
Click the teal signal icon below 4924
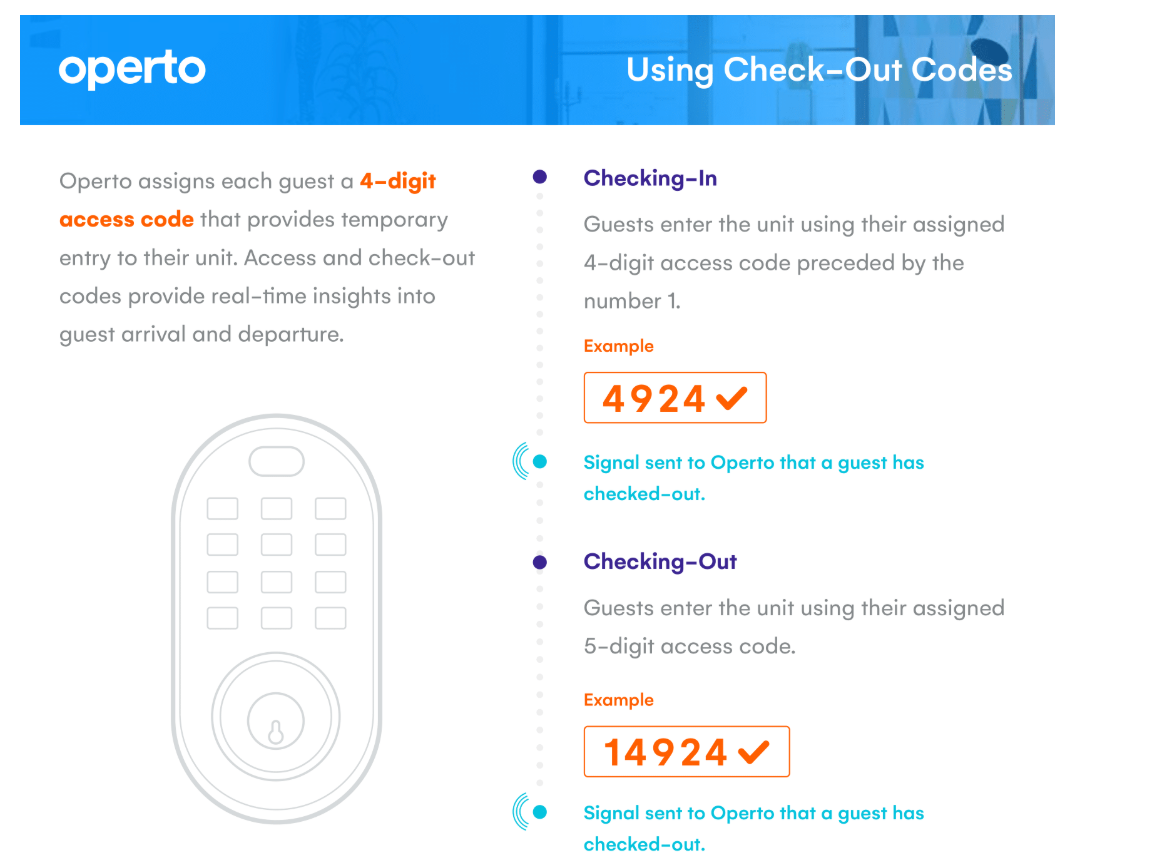coord(531,462)
